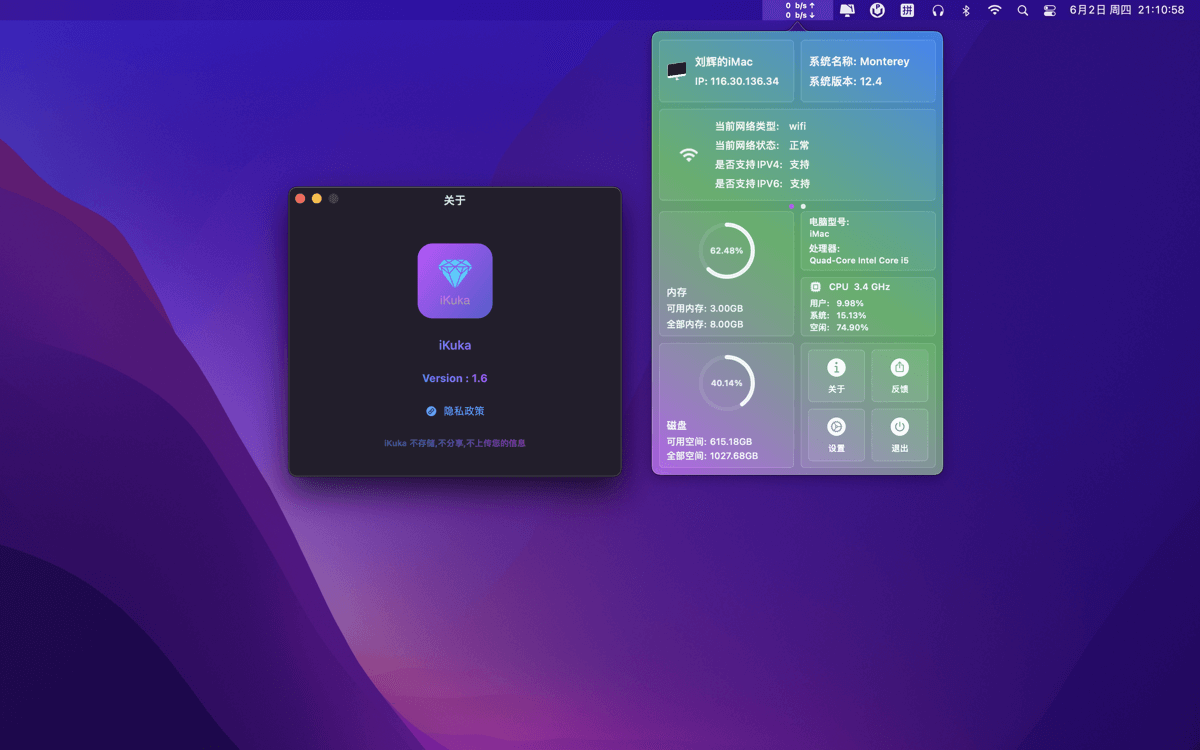This screenshot has height=750, width=1200.
Task: Open the Wi-Fi menu in the menu bar
Action: (994, 10)
